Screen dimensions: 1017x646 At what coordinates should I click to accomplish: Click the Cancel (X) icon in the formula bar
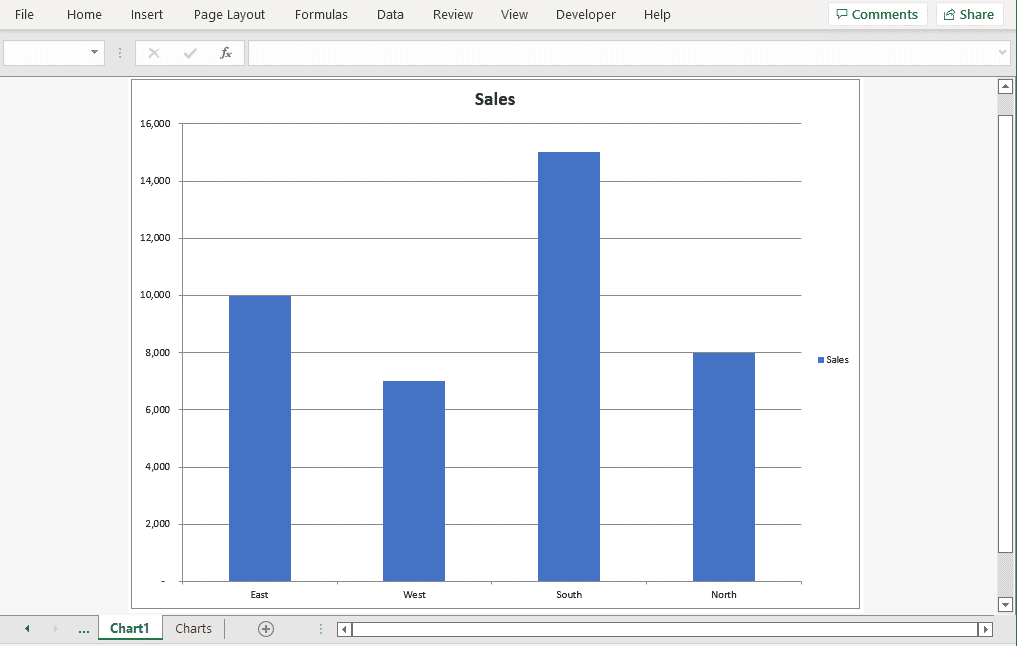click(152, 52)
